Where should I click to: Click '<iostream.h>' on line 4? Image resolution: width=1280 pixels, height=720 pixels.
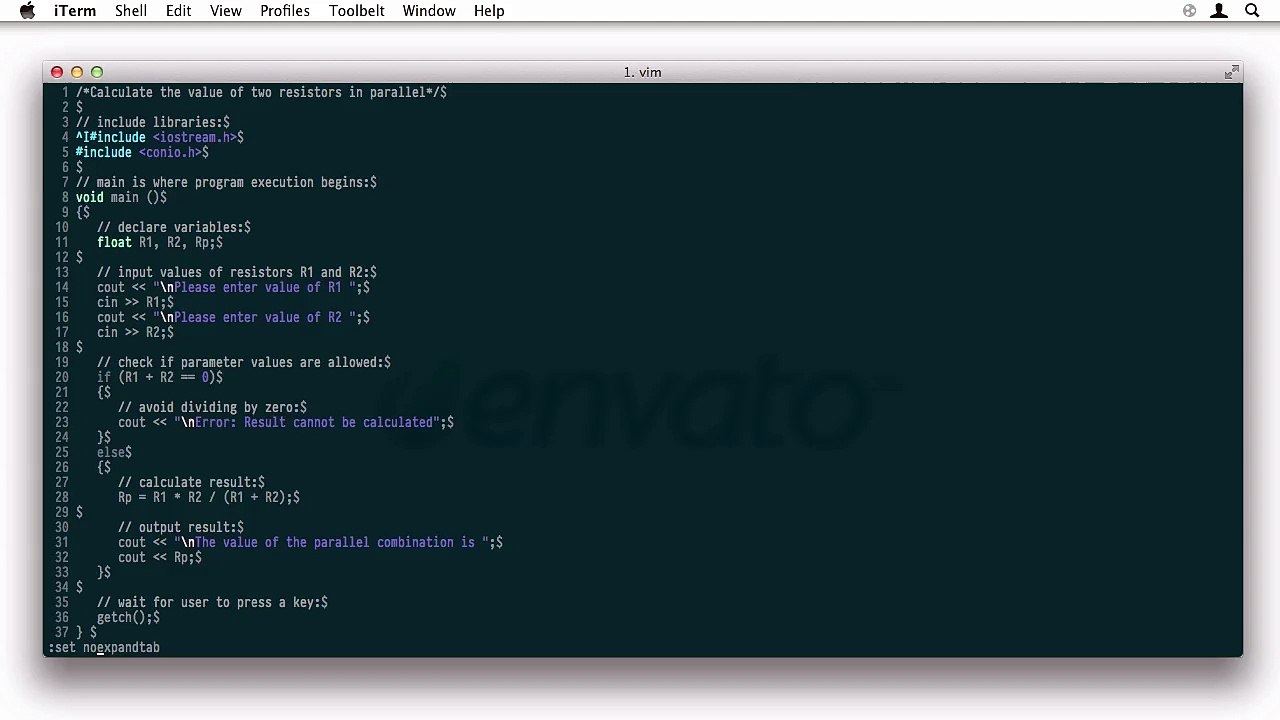click(x=195, y=137)
